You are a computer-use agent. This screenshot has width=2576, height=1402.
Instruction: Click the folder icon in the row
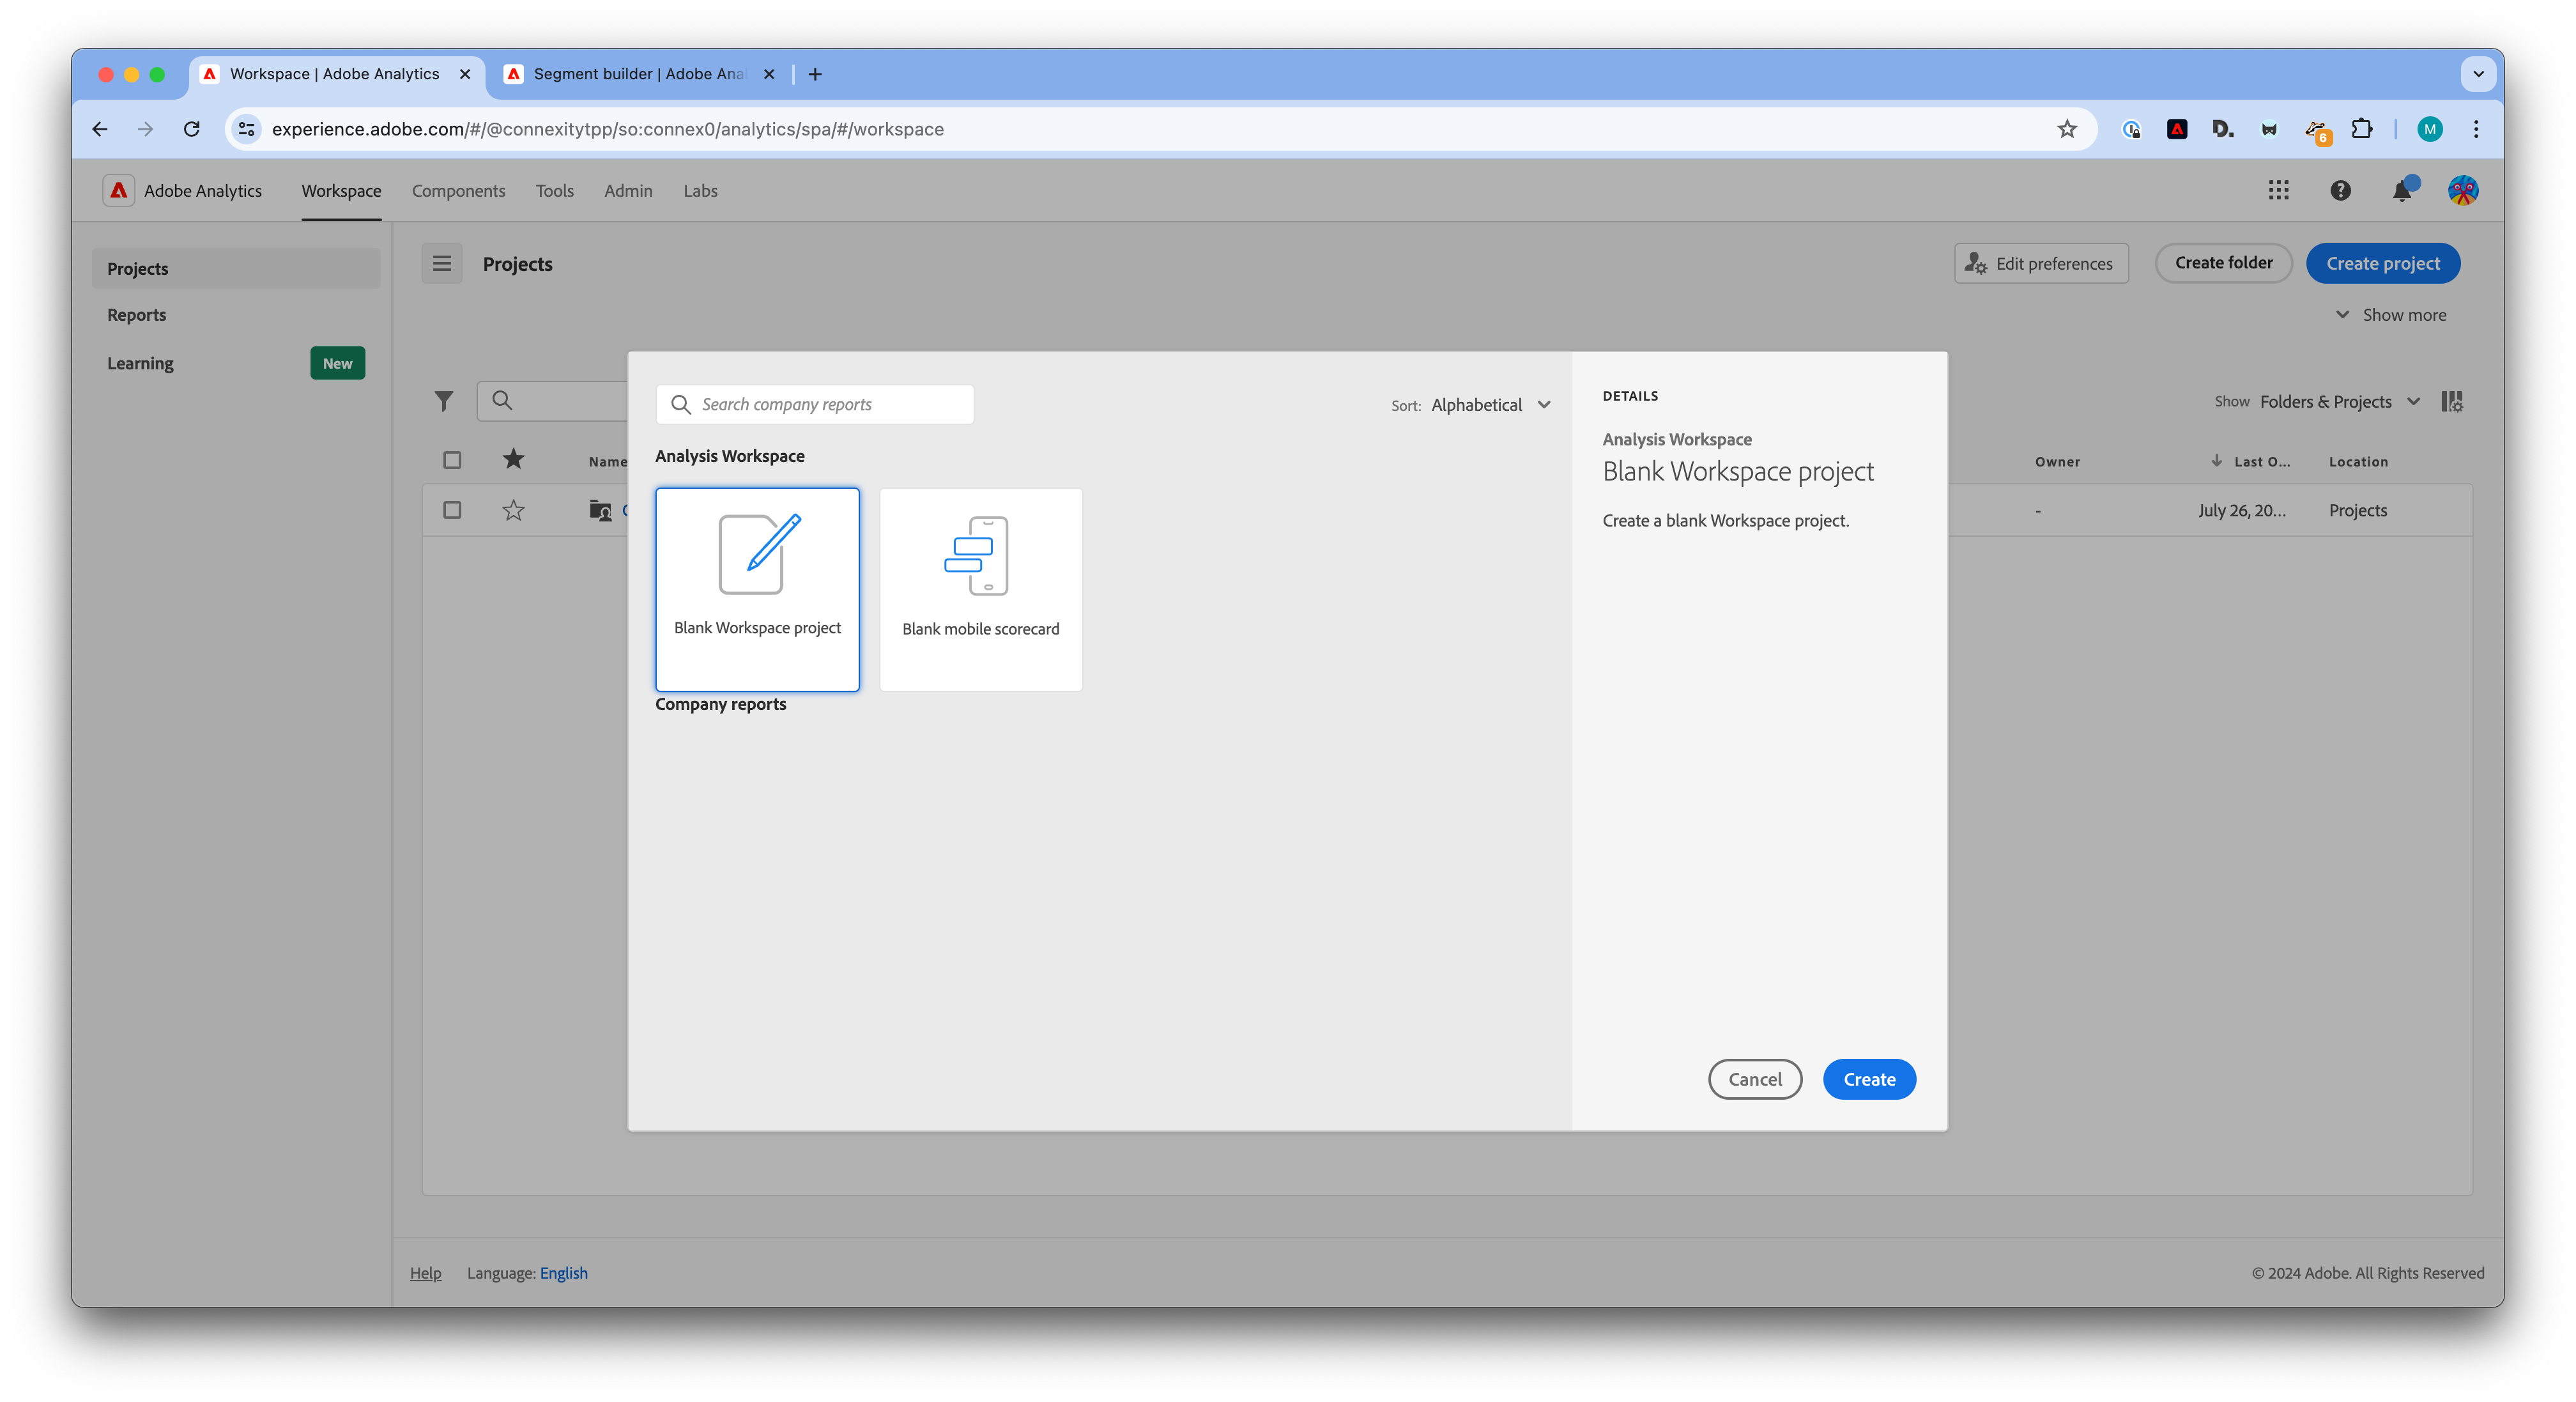click(600, 510)
